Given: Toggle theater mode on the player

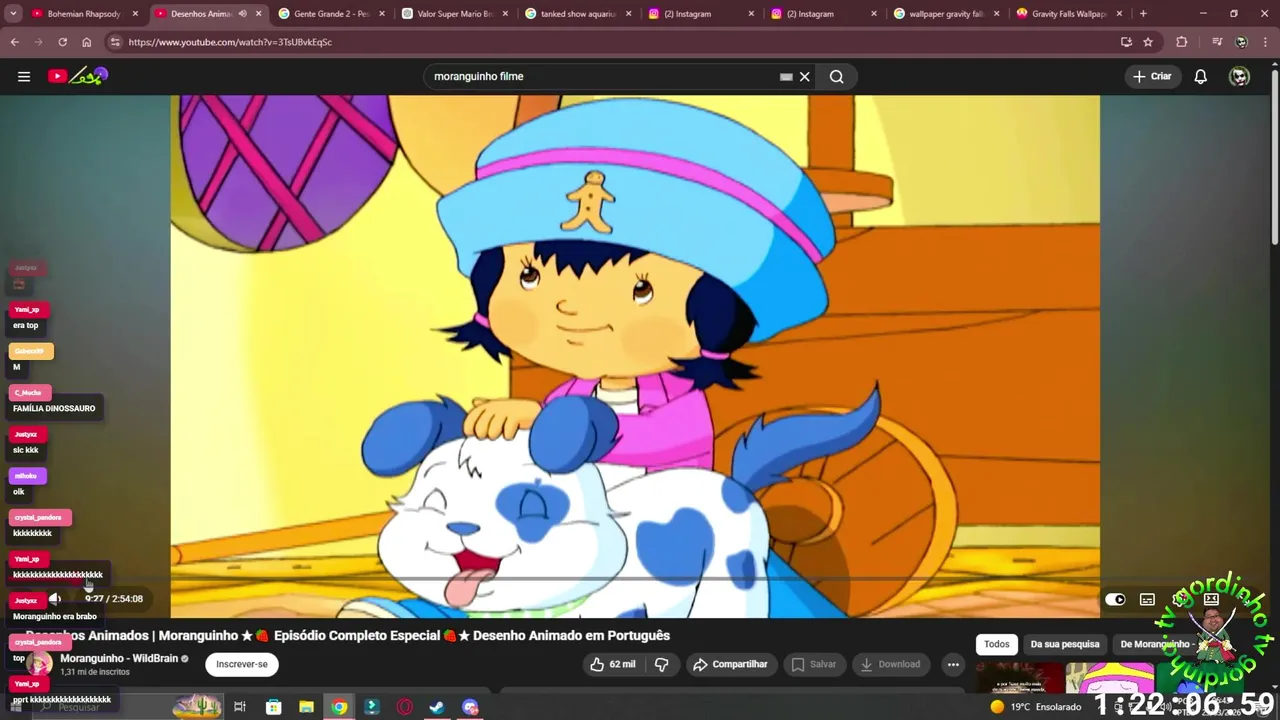Looking at the screenshot, I should 1211,599.
